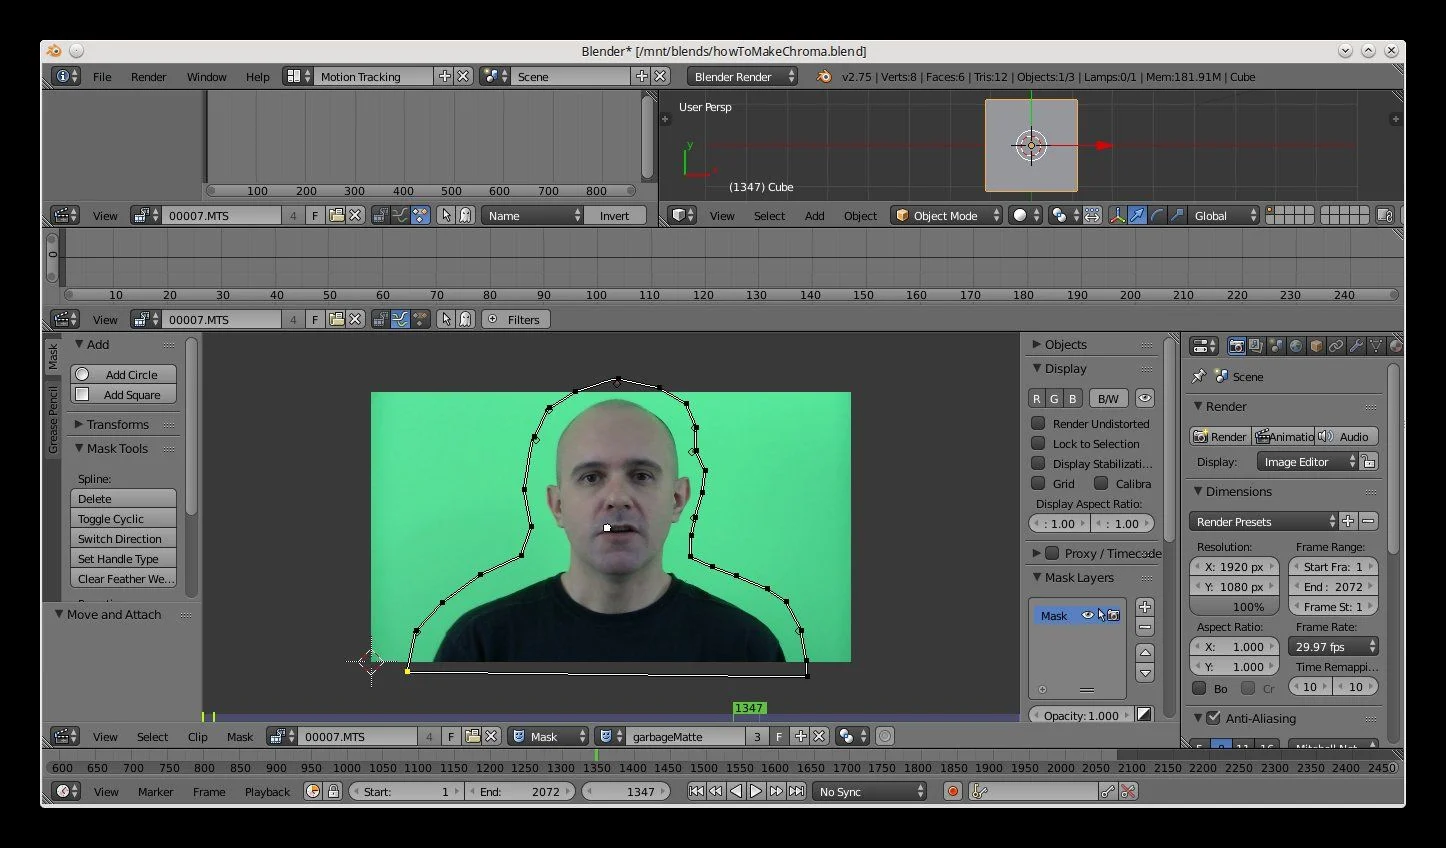Click the Add Circle button
The width and height of the screenshot is (1446, 848).
(x=124, y=374)
